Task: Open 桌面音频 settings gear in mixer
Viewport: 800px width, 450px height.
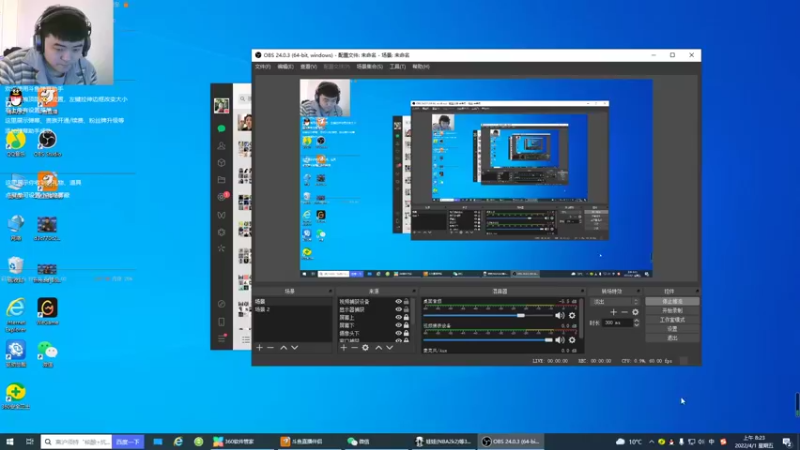Action: (572, 315)
